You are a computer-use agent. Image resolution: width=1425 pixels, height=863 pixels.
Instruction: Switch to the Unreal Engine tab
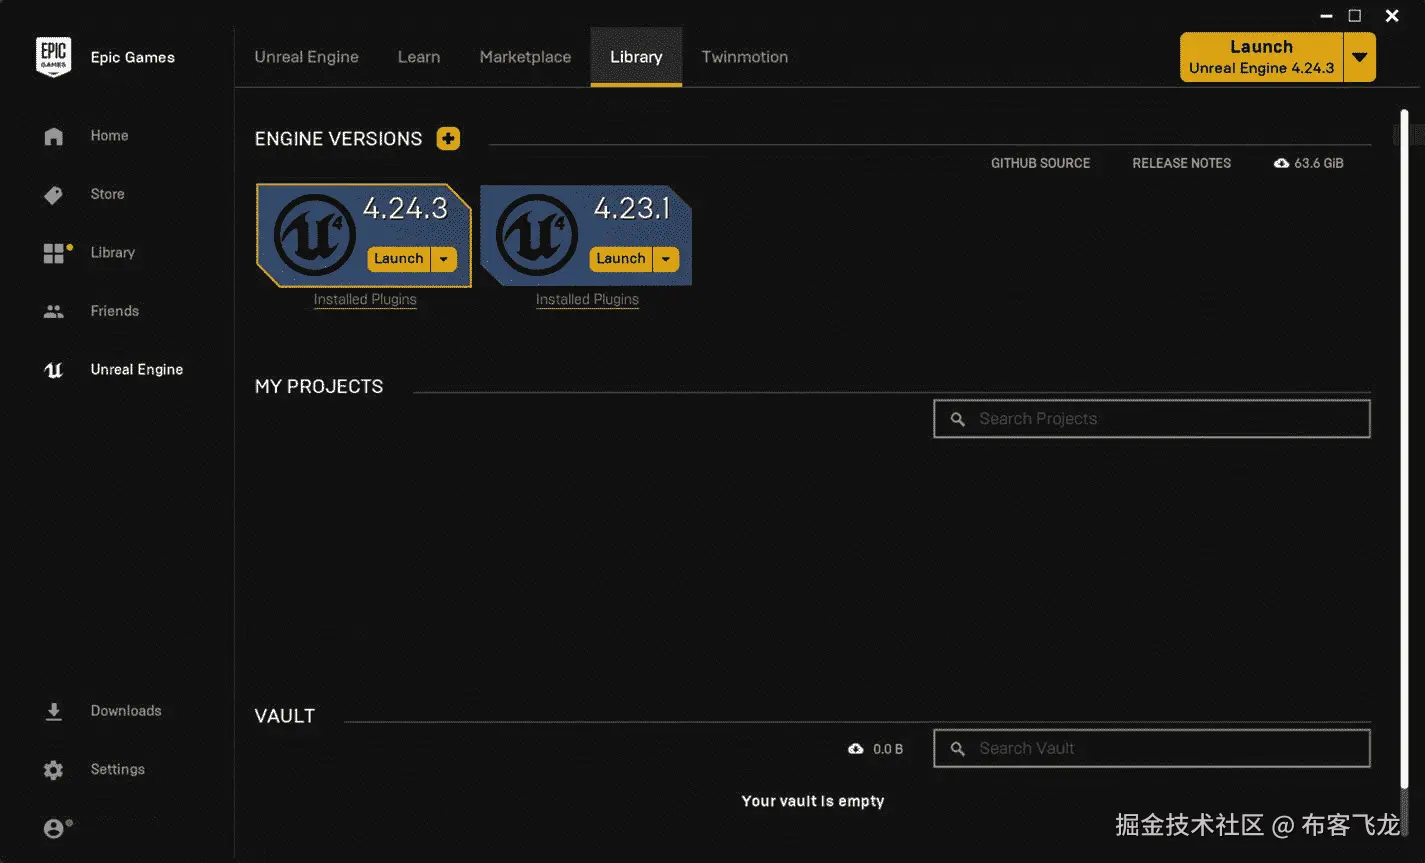coord(306,57)
